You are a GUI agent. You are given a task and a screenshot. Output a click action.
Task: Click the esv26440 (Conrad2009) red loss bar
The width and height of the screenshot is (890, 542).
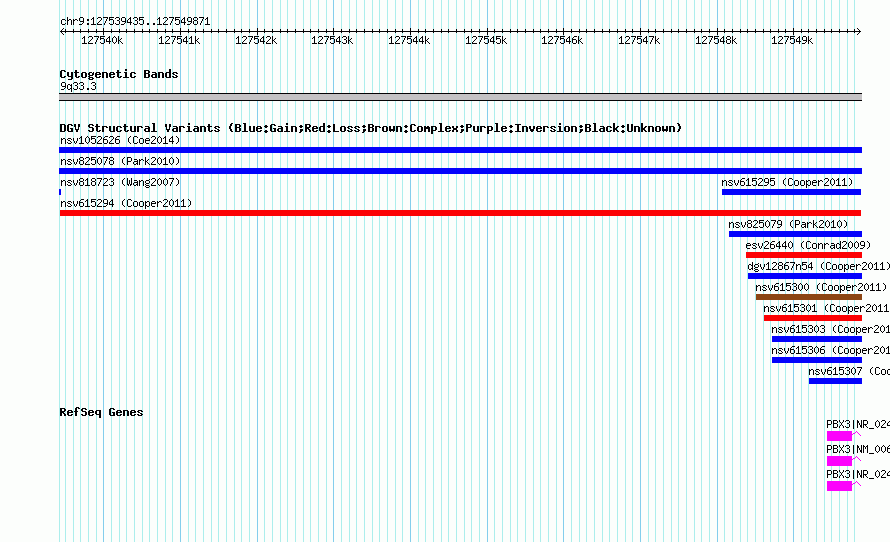click(804, 255)
